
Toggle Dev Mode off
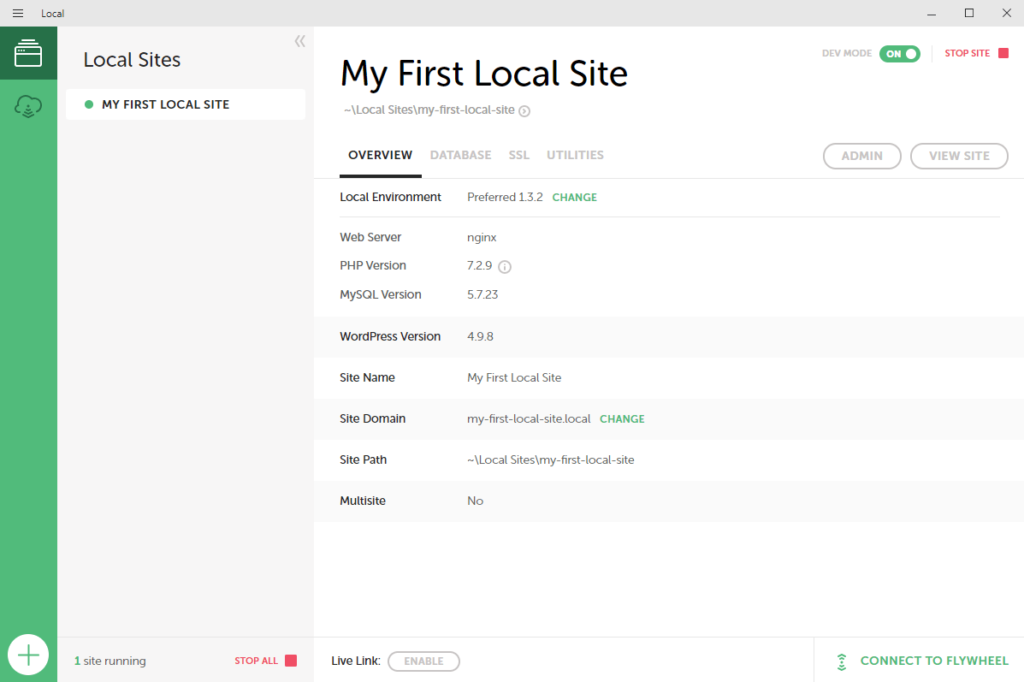[x=896, y=54]
